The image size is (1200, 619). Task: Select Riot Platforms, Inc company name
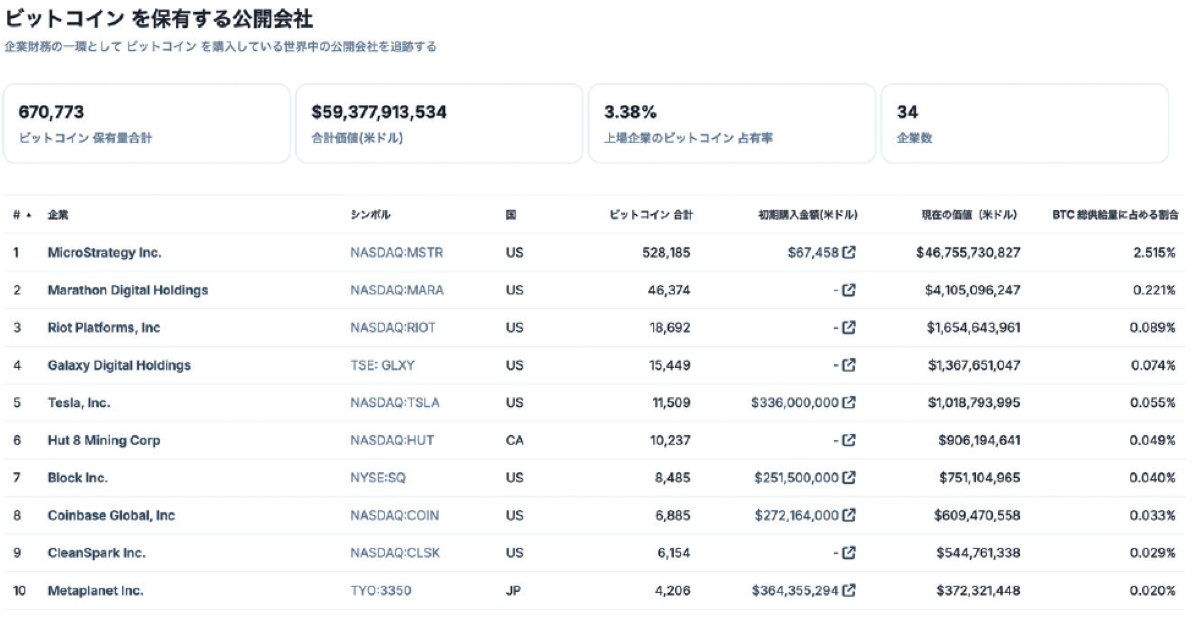click(x=104, y=328)
